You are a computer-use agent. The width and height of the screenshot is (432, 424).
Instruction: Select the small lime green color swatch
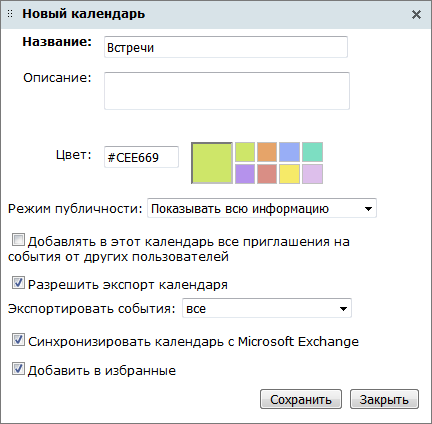[245, 152]
